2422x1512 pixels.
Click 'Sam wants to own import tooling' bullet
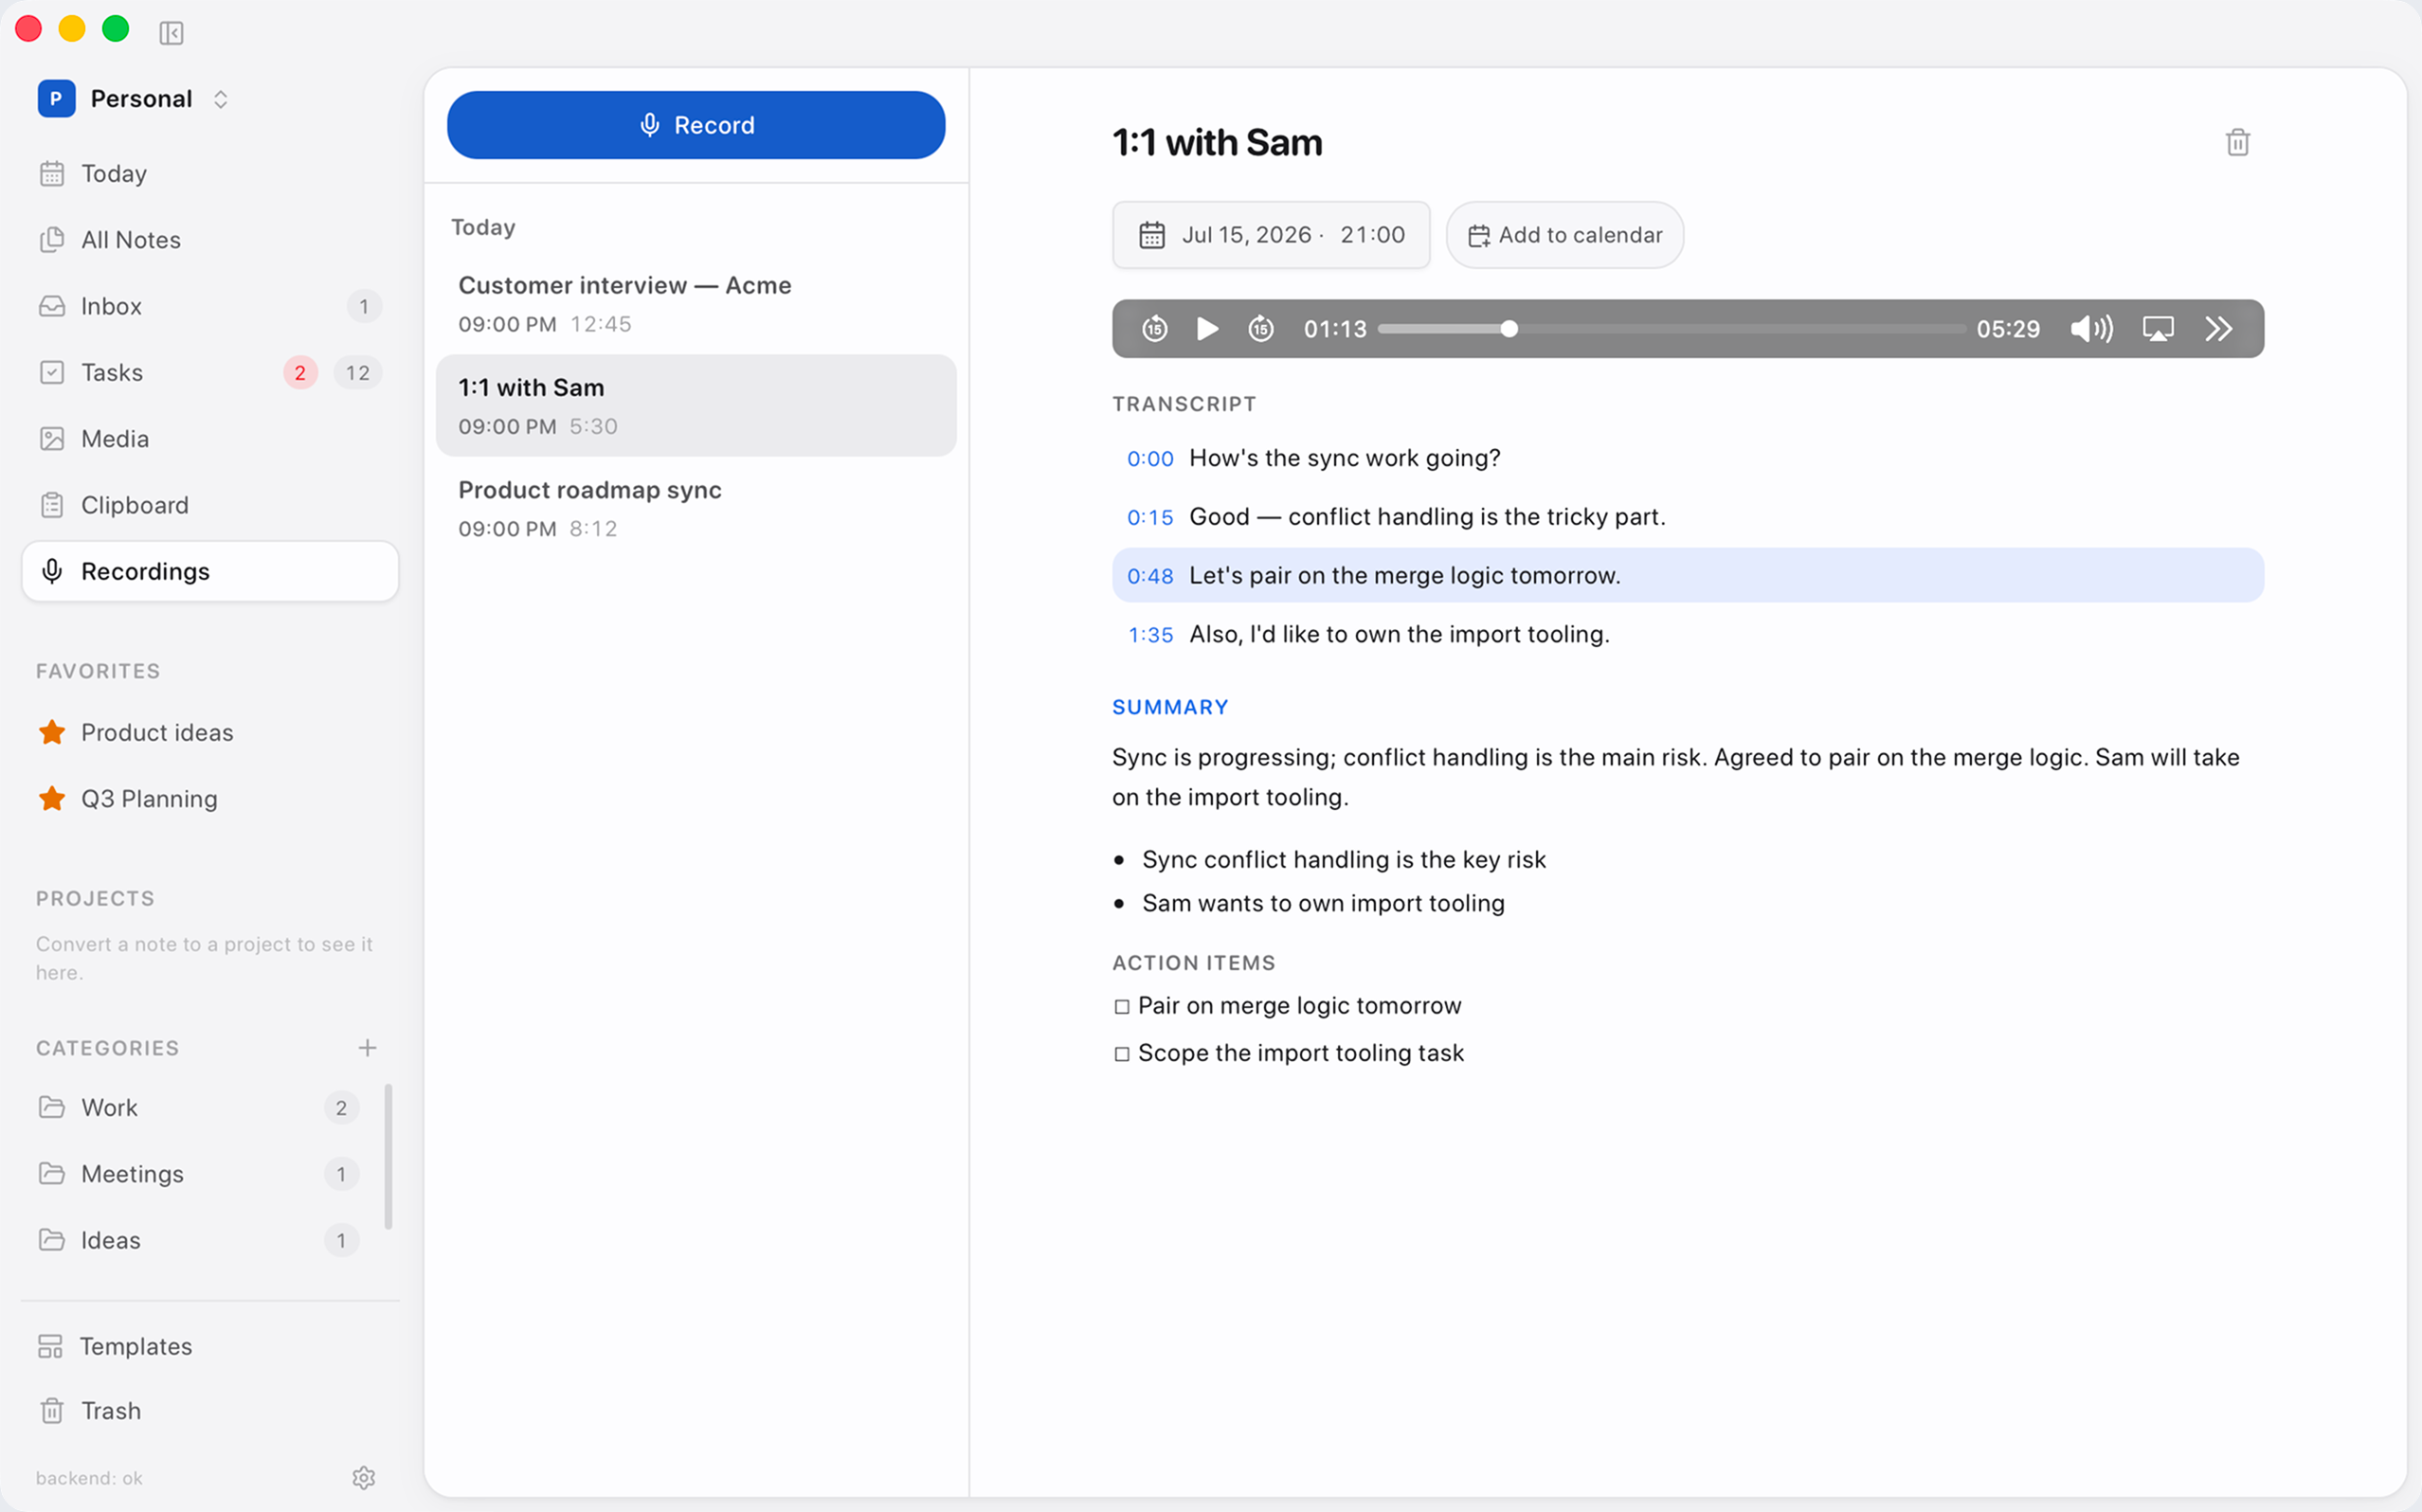pos(1323,903)
